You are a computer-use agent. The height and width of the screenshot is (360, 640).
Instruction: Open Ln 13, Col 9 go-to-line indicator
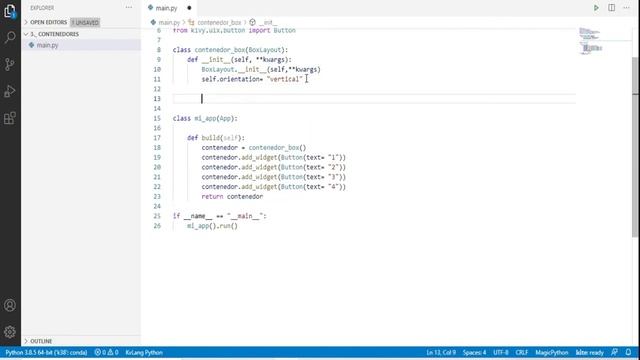[x=441, y=352]
